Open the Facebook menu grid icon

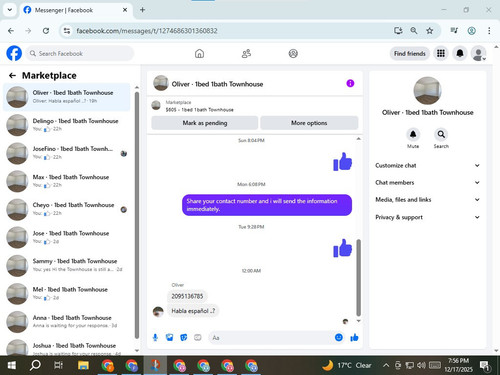pos(441,53)
